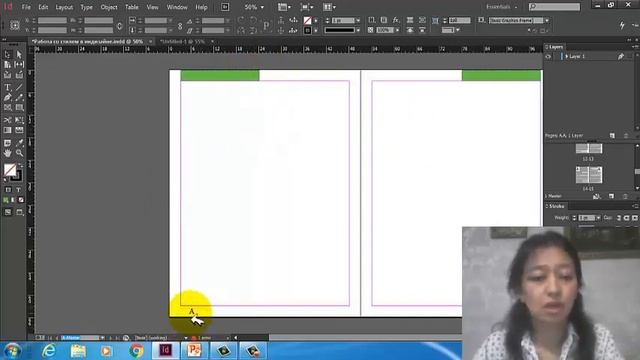Click the fill swatch in the control bar

307,20
